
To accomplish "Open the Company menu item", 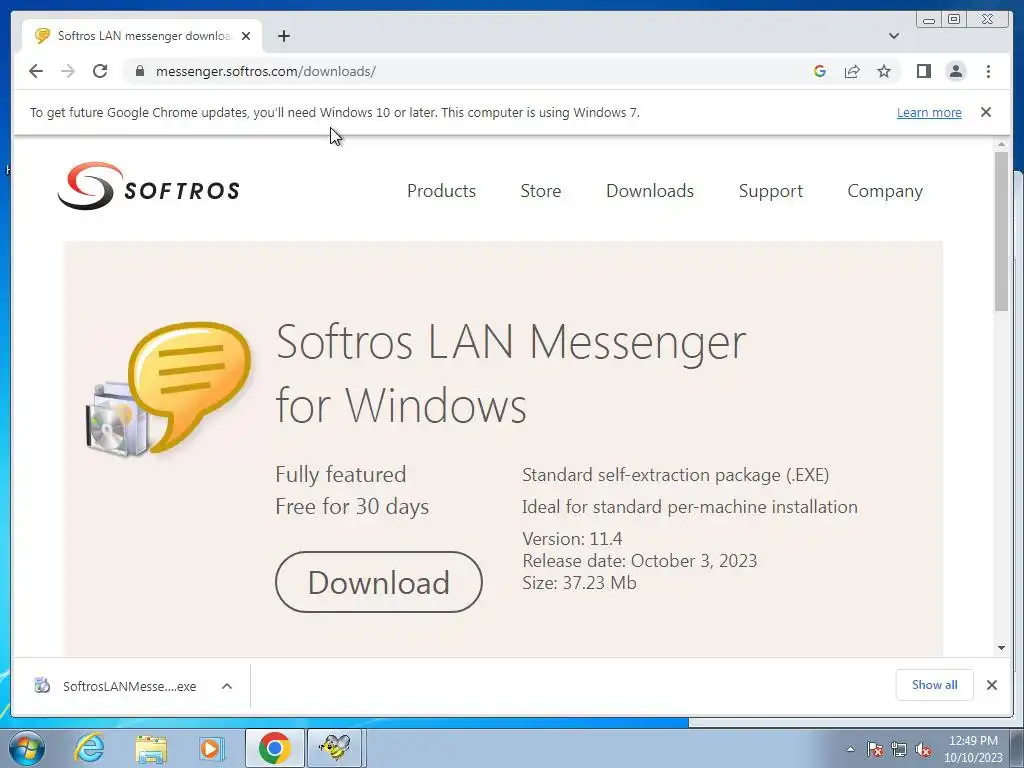I will pyautogui.click(x=885, y=191).
